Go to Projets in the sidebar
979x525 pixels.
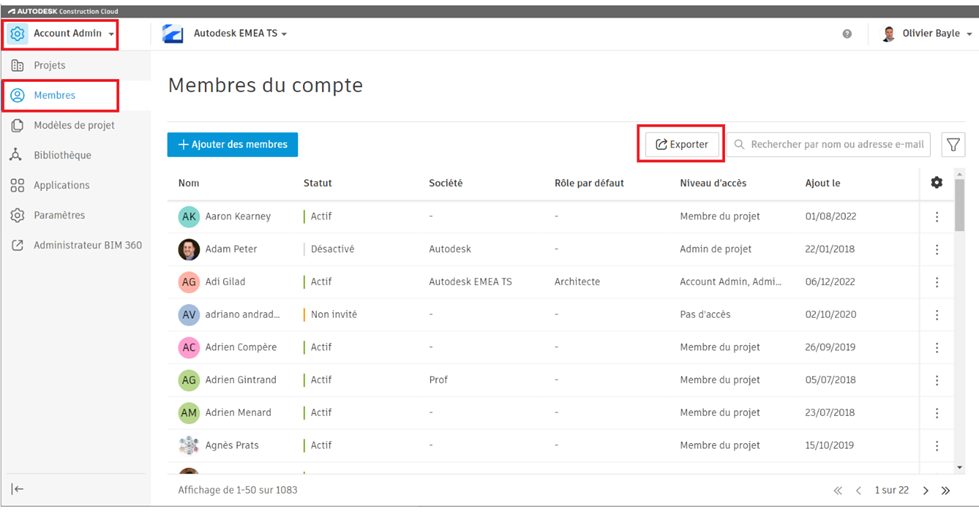coord(49,65)
